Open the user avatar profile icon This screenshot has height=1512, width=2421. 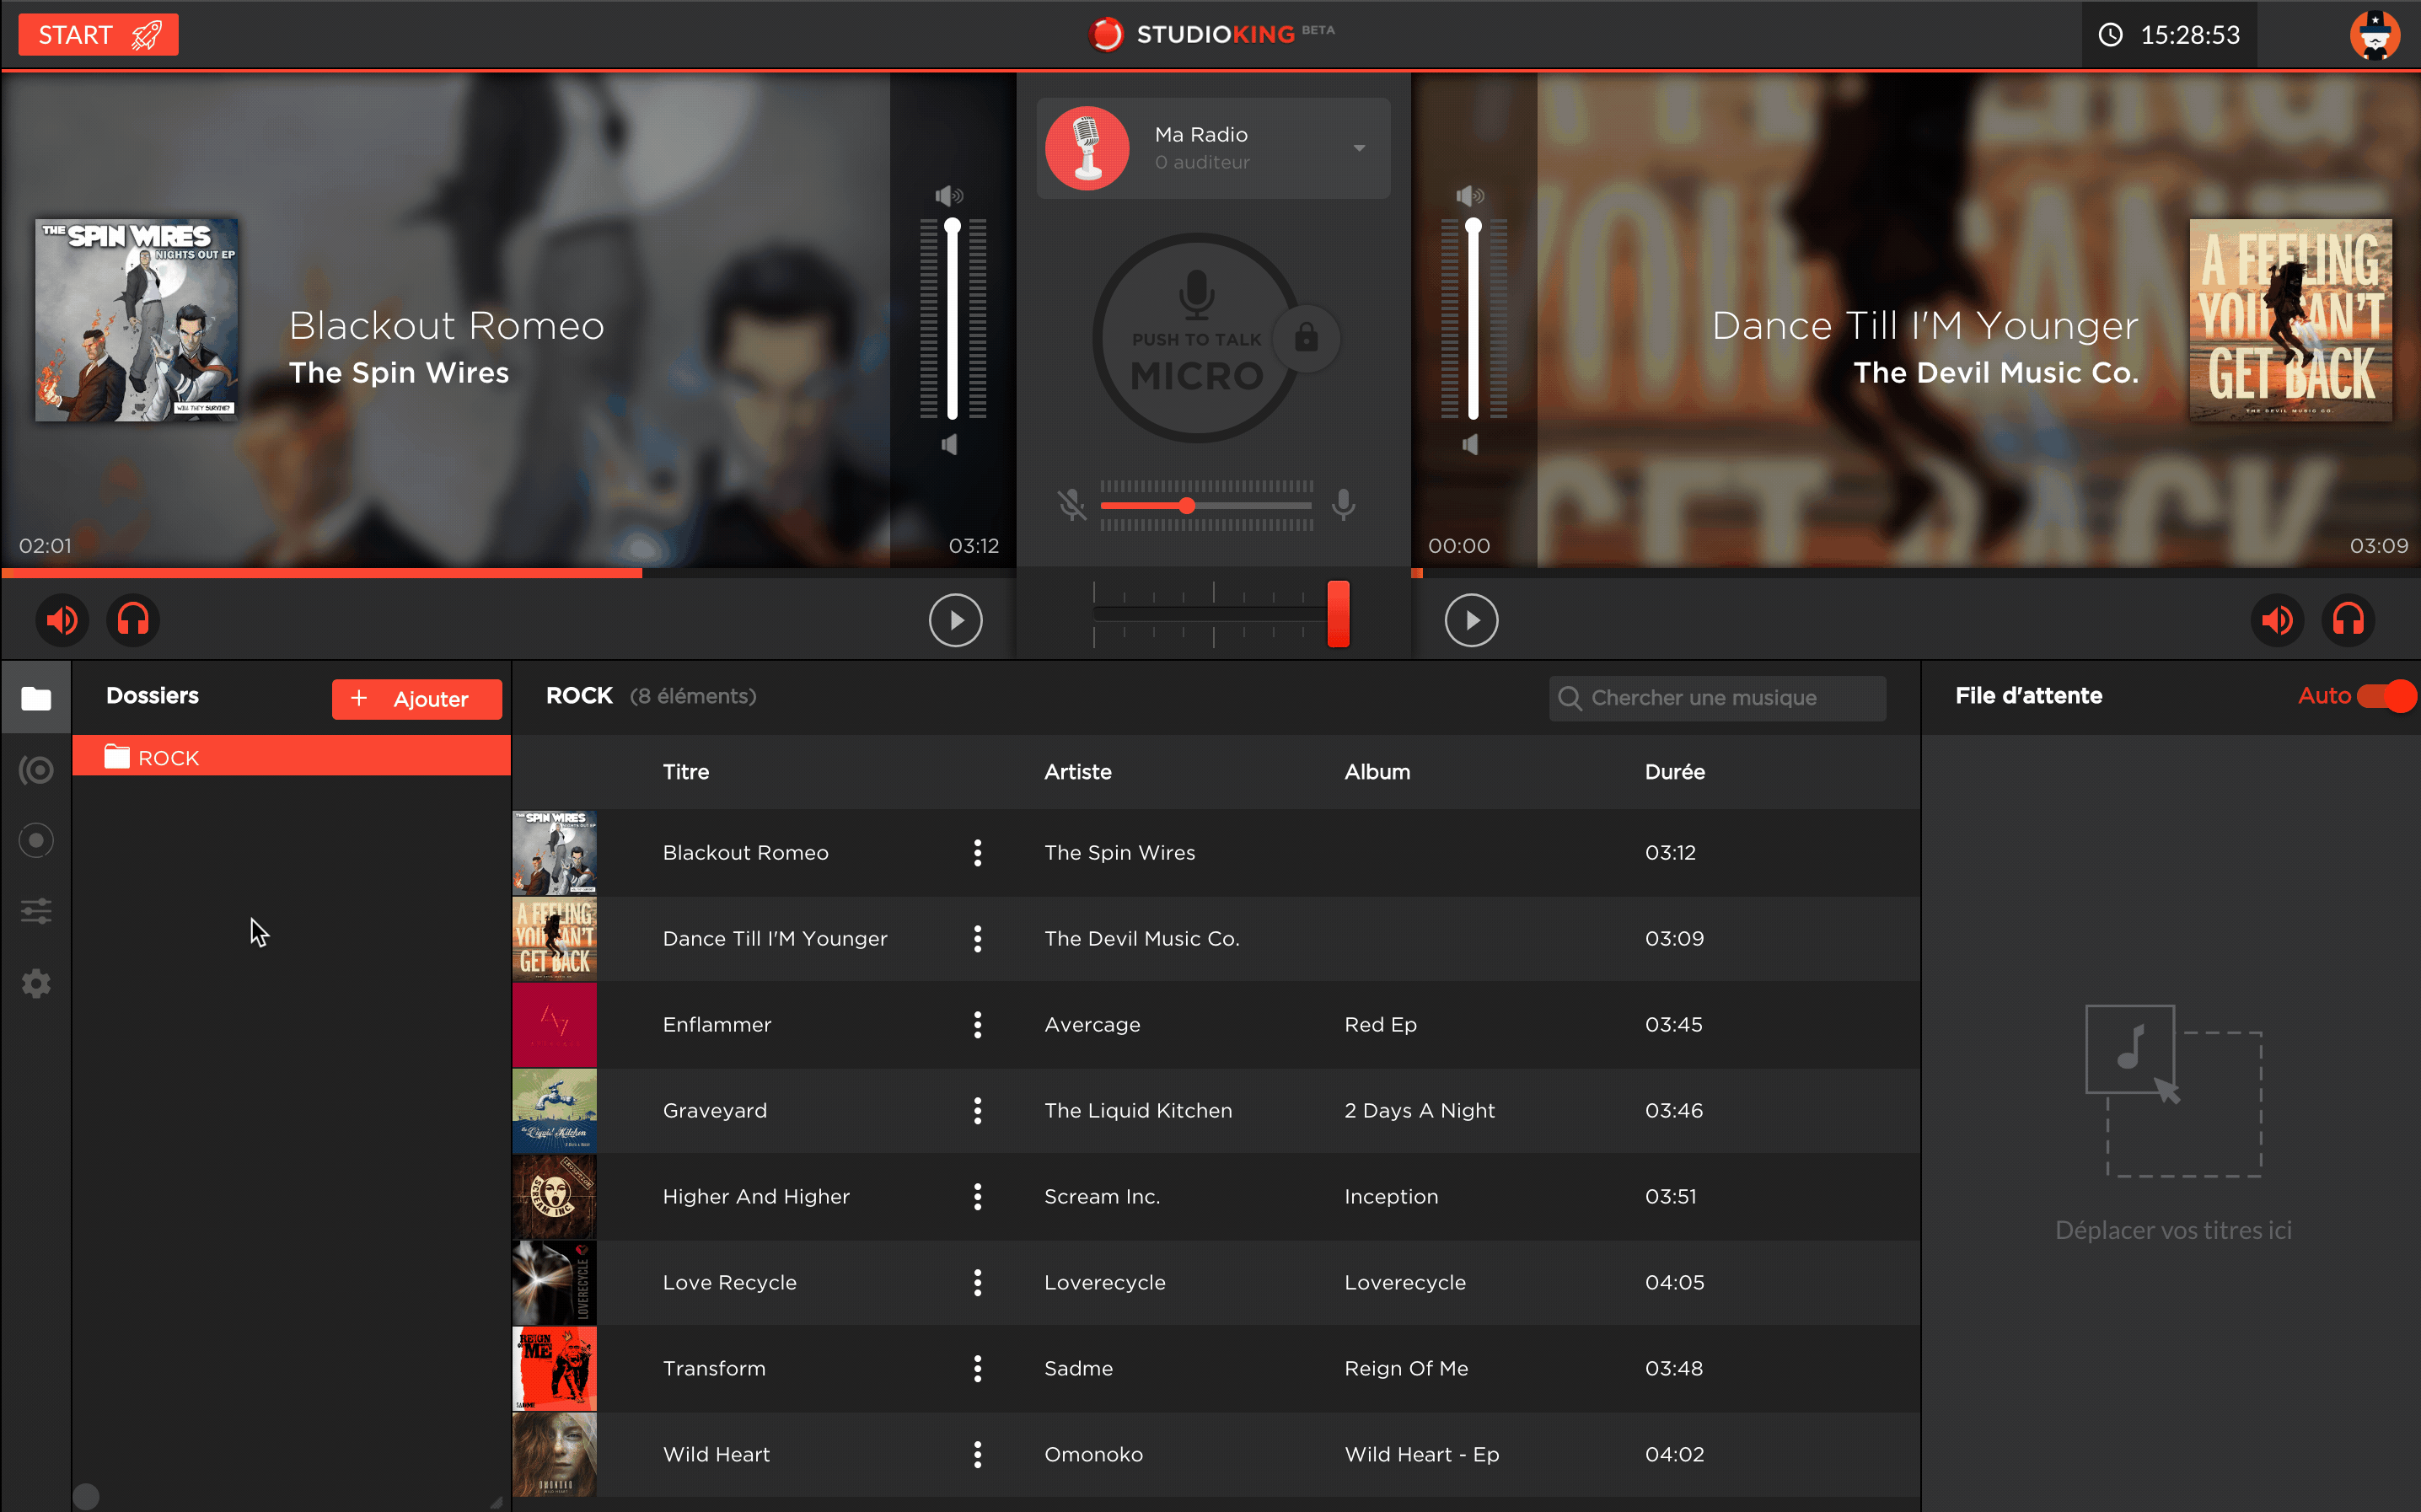pyautogui.click(x=2375, y=35)
